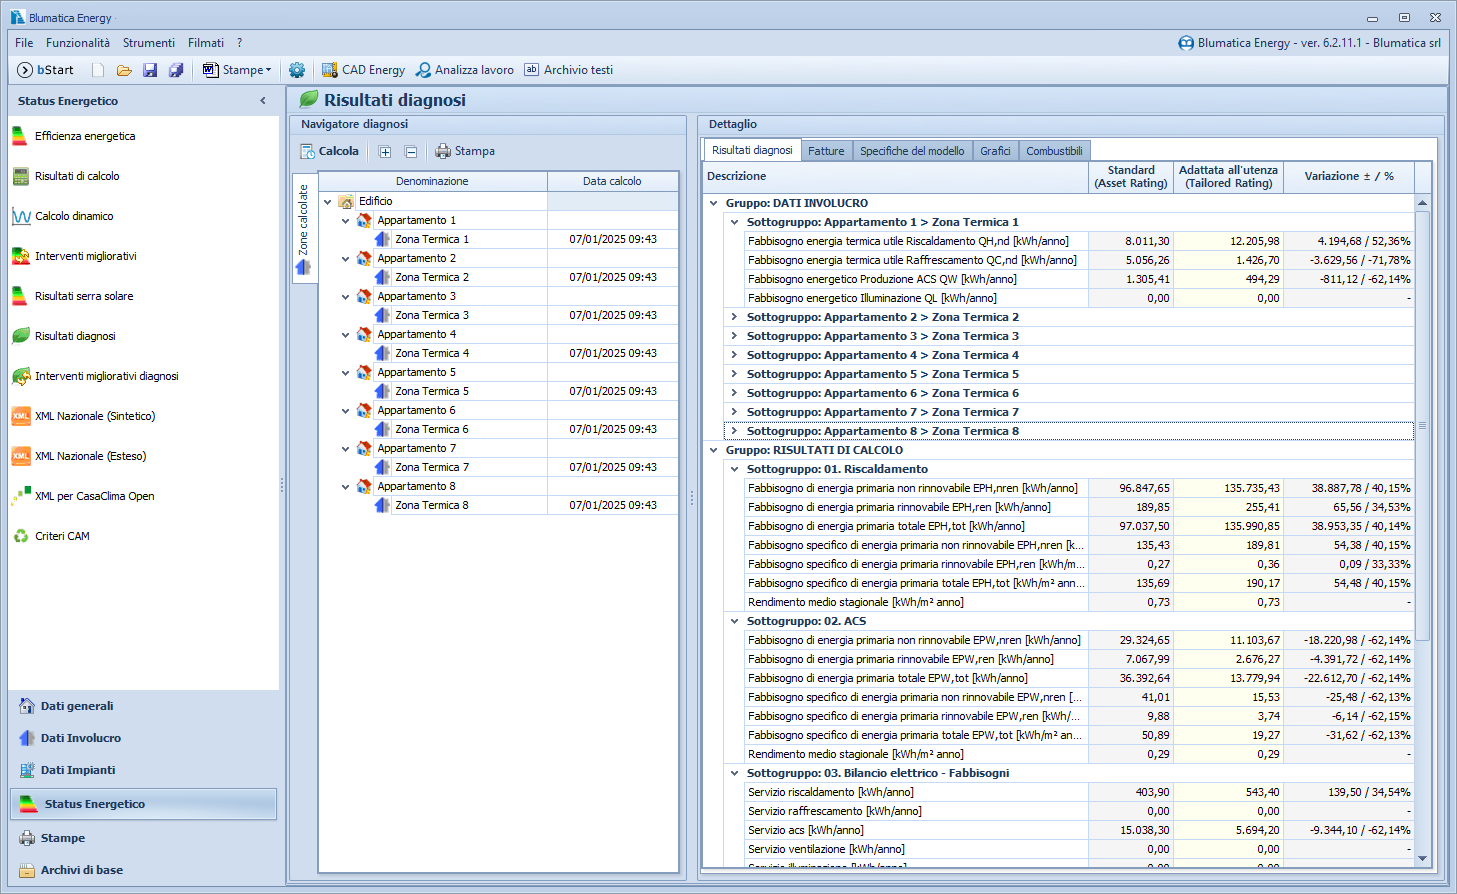Open the Strumenti menu

pyautogui.click(x=149, y=43)
